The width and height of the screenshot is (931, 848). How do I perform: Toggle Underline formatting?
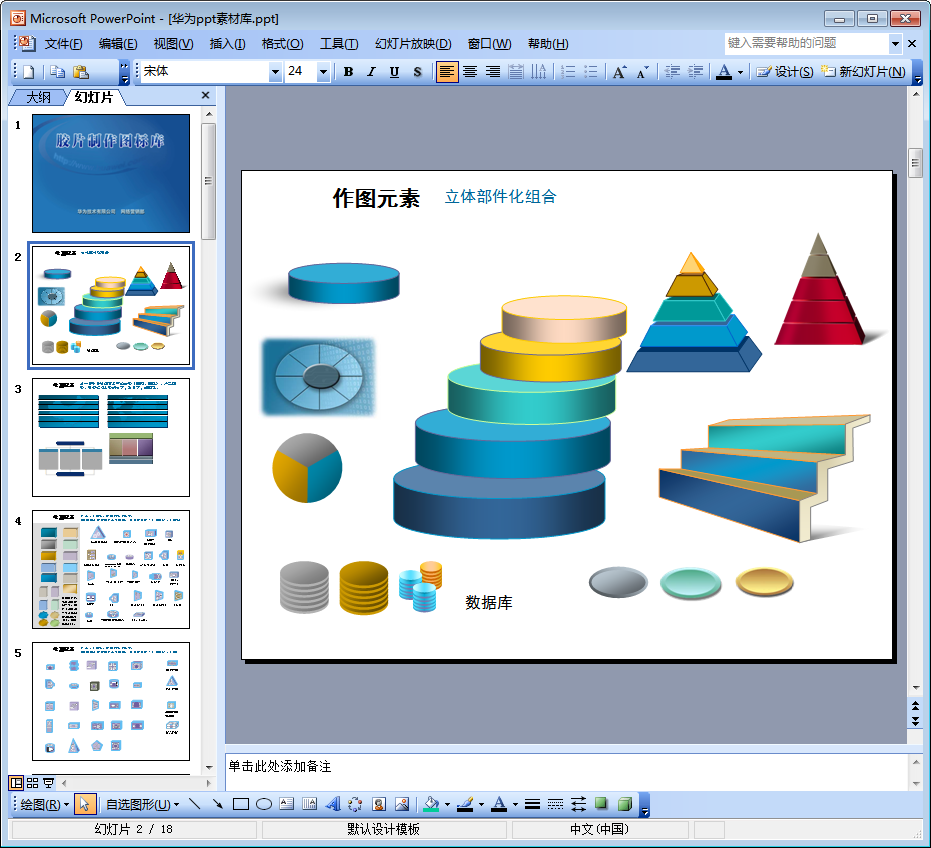pyautogui.click(x=394, y=72)
